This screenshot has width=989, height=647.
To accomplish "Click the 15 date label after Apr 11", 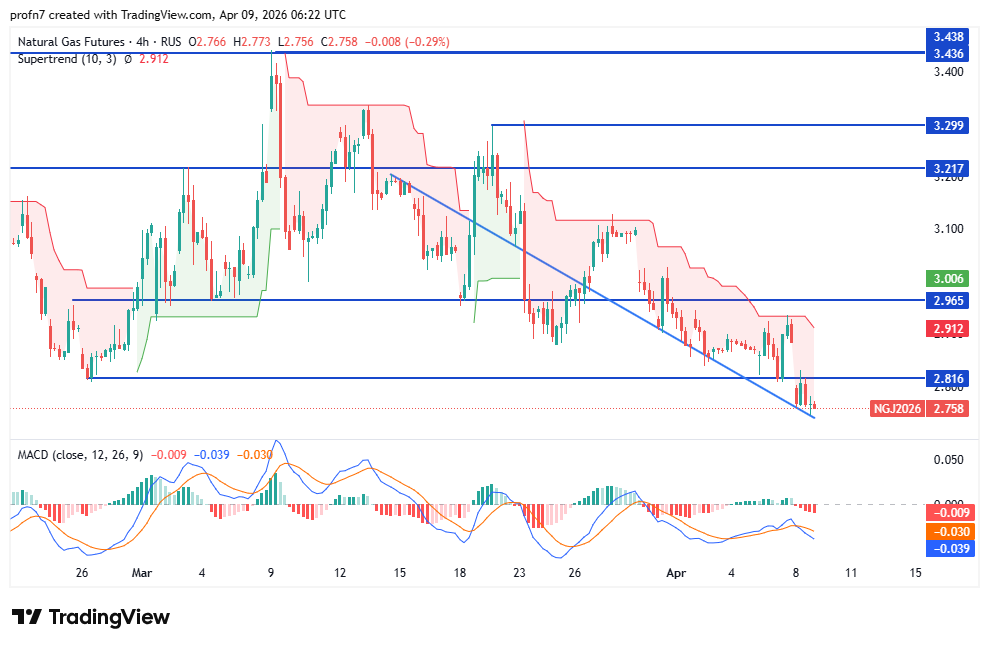I will (x=915, y=573).
